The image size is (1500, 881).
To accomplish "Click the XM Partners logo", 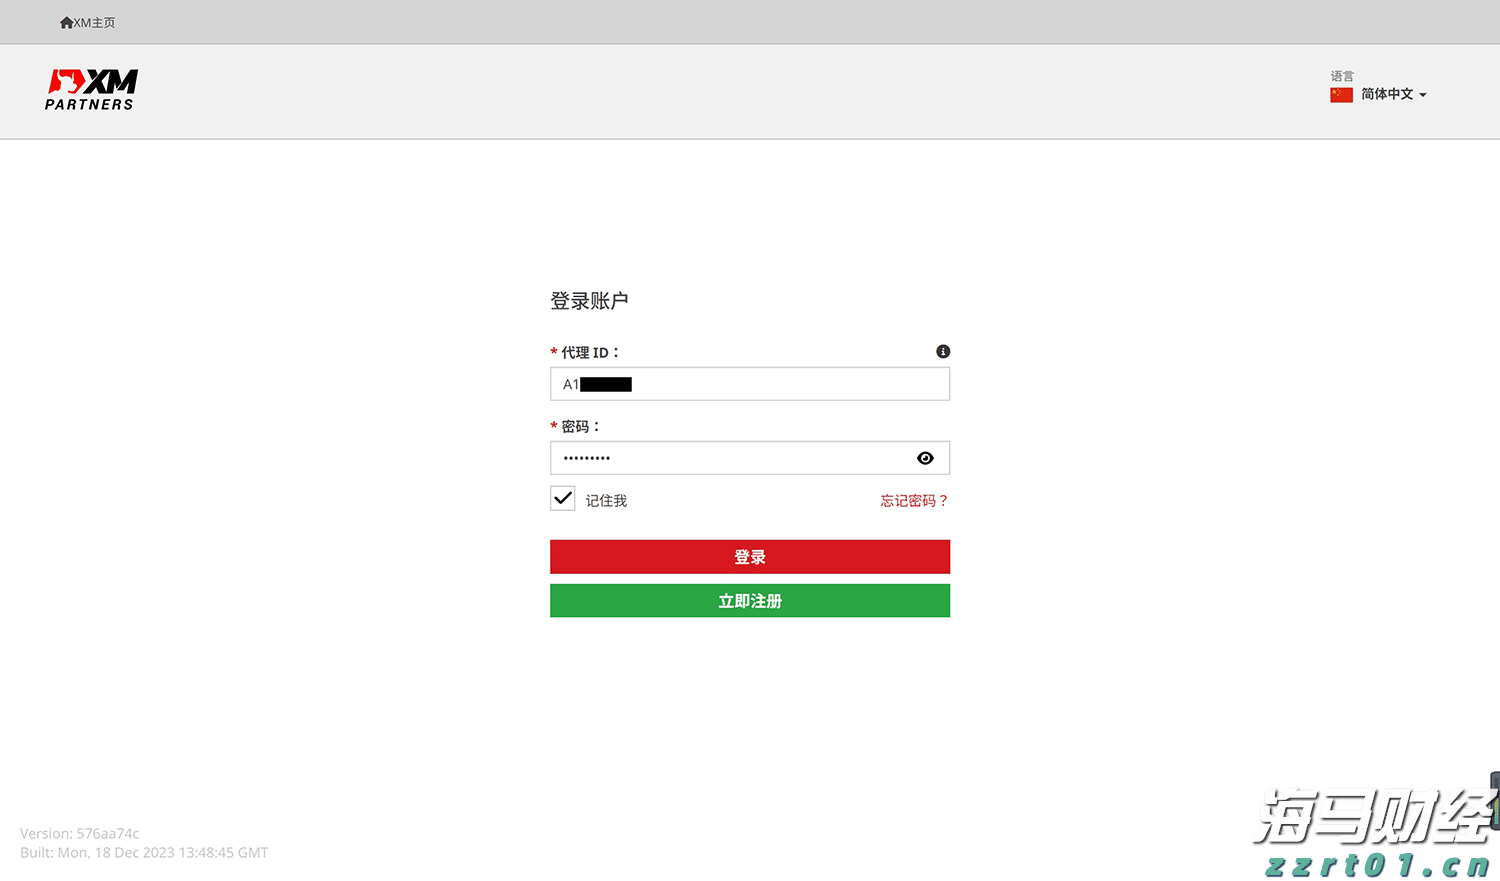I will [x=90, y=88].
